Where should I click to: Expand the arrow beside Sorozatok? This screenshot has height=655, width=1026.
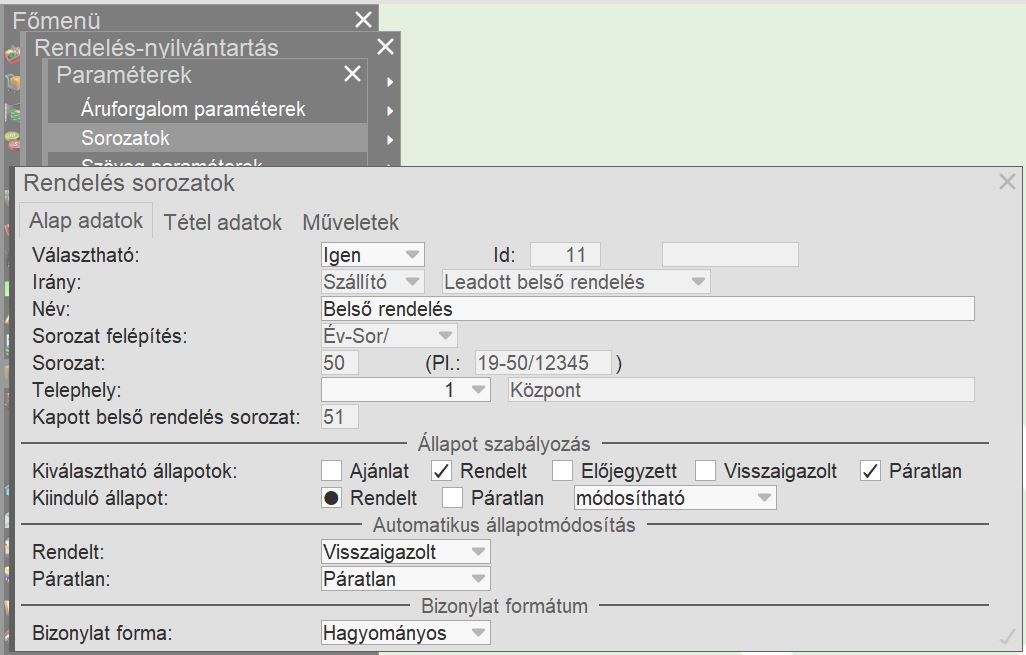click(x=389, y=139)
